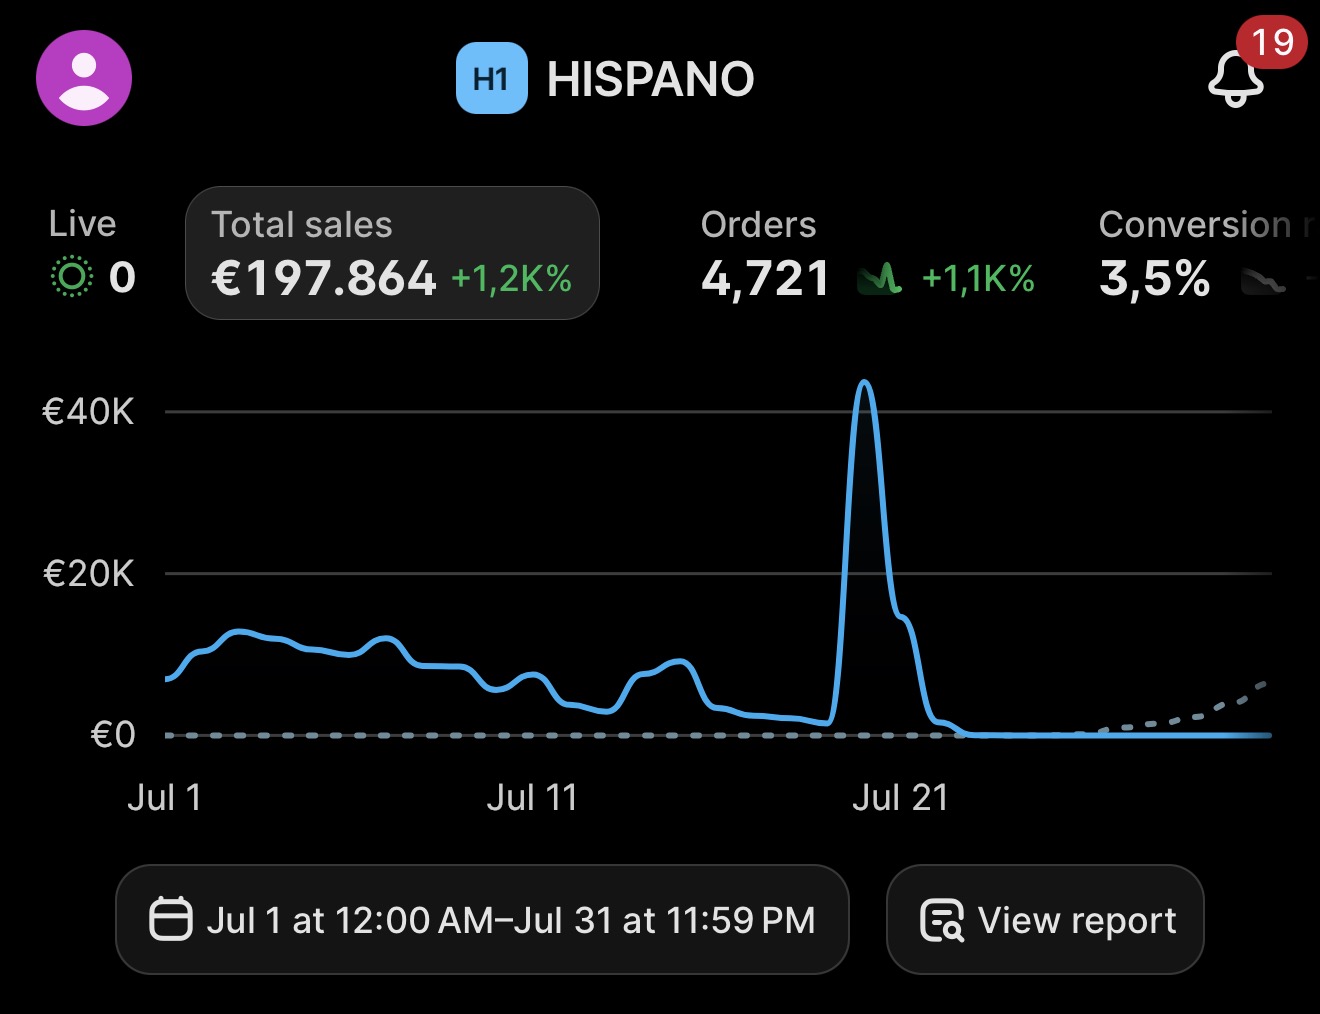The image size is (1320, 1014).
Task: Tap the €0 axis label
Action: coord(112,735)
